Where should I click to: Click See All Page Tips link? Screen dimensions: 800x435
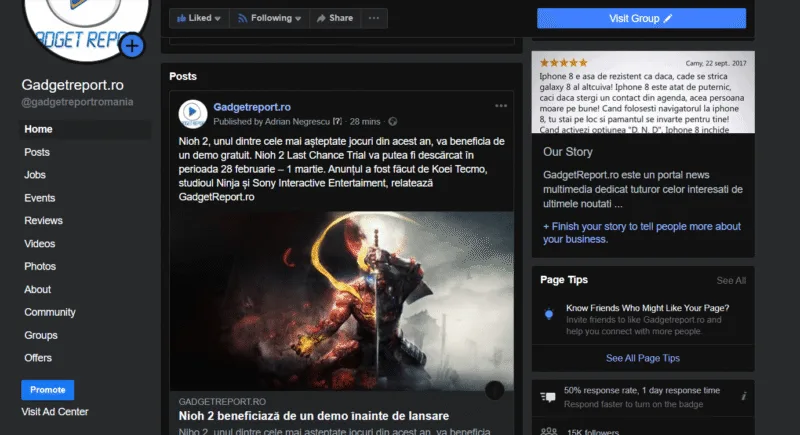point(643,359)
